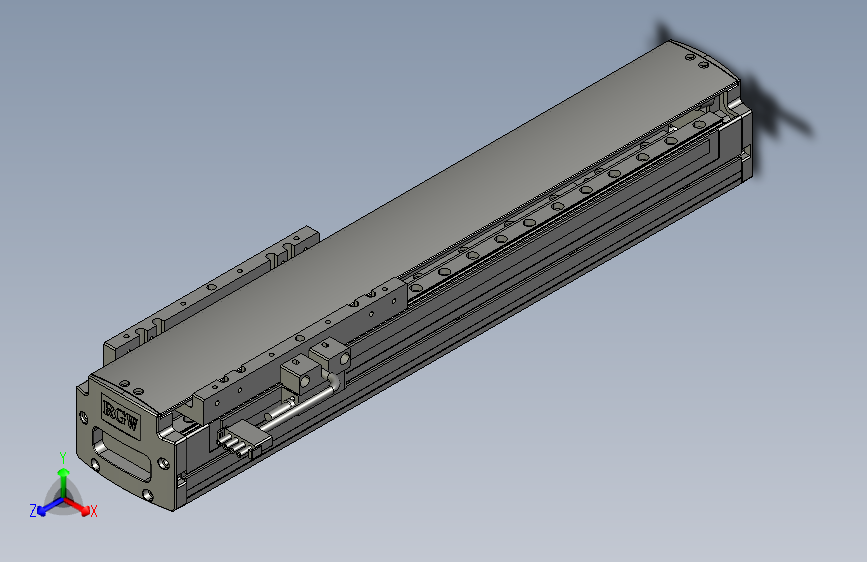Select the BGW logo on the end plate

pyautogui.click(x=121, y=415)
